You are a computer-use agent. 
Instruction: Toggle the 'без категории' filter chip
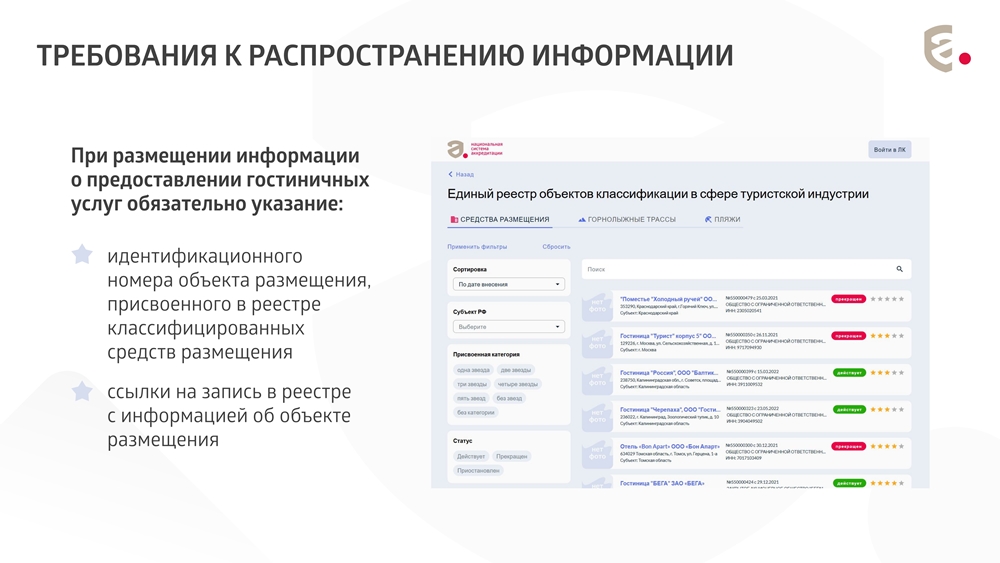476,413
